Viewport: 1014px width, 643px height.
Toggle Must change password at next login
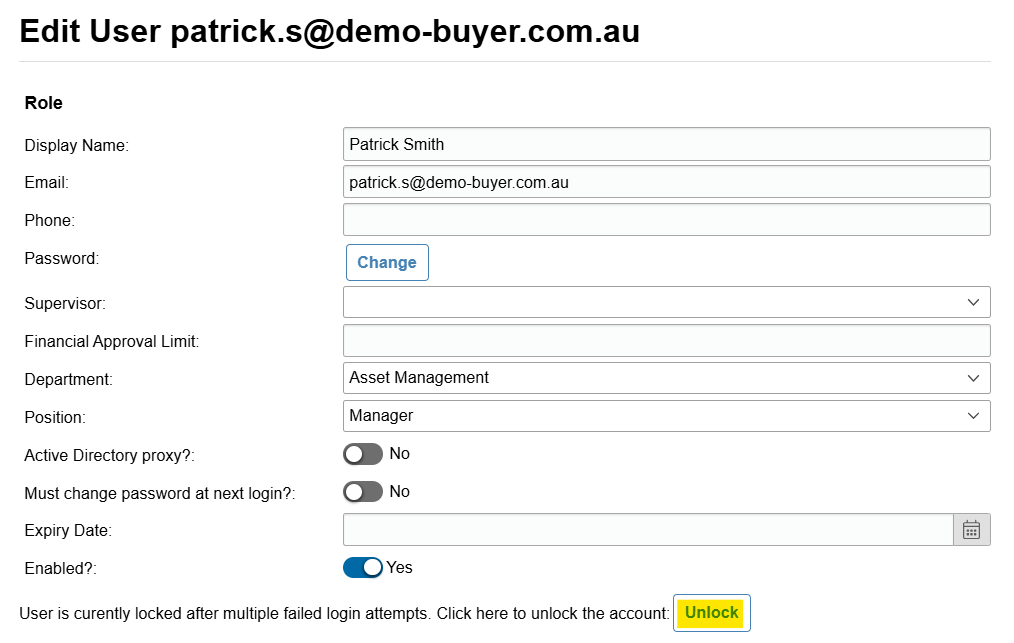tap(363, 492)
